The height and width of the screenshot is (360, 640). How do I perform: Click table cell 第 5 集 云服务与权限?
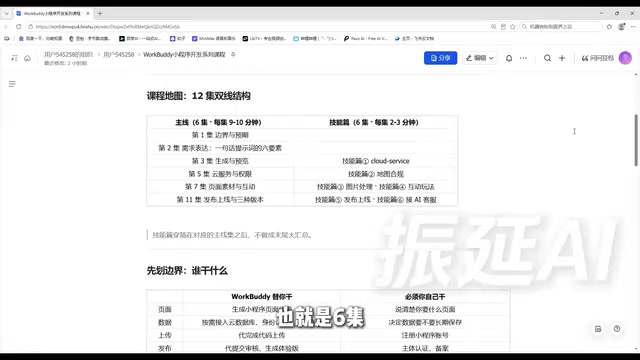(x=220, y=174)
